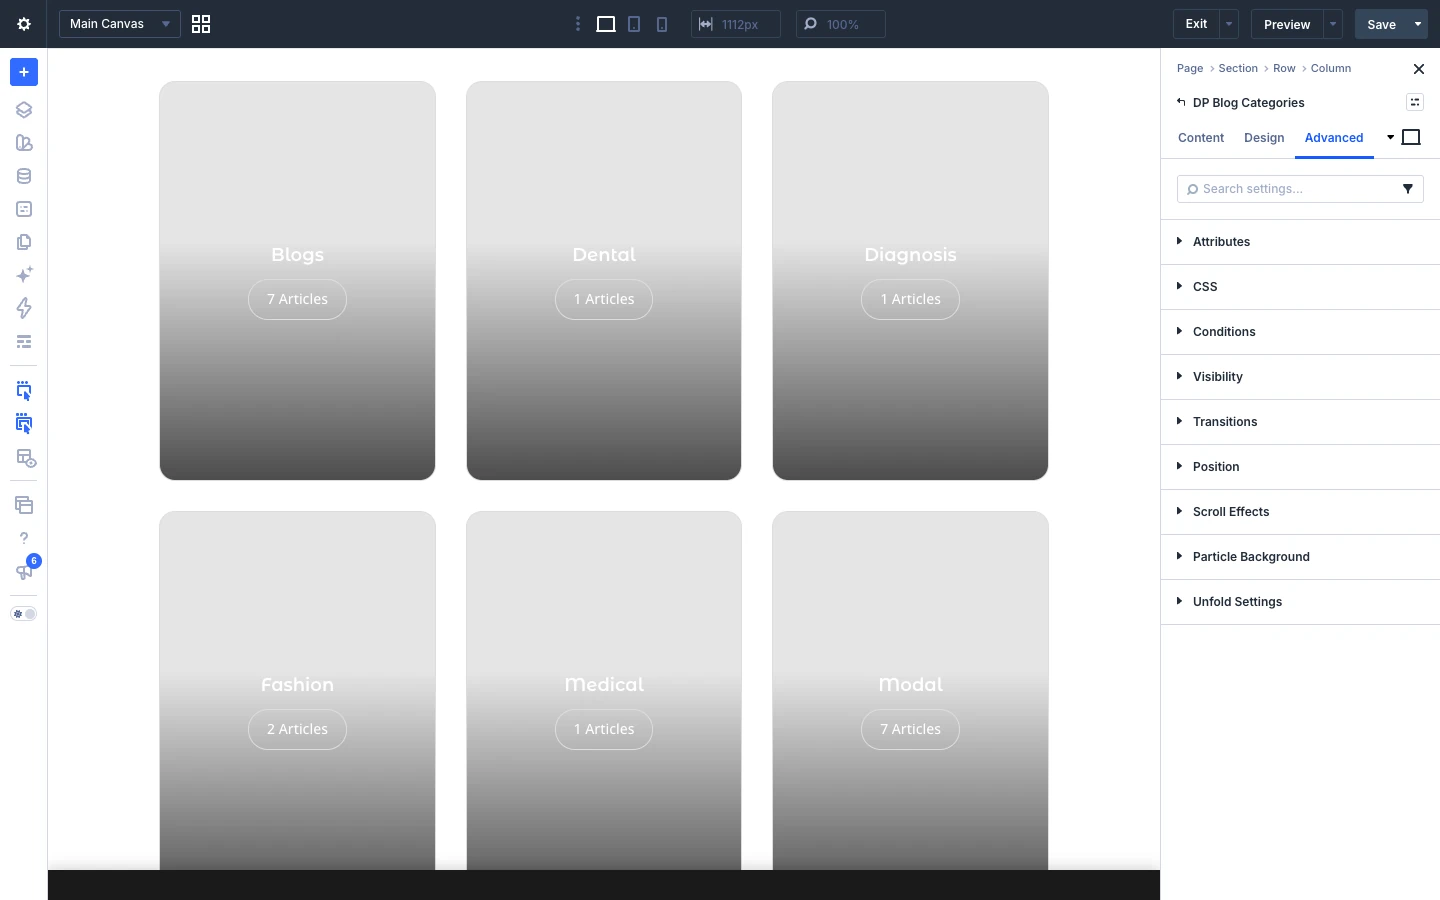Expand the CSS settings group

tap(1300, 287)
